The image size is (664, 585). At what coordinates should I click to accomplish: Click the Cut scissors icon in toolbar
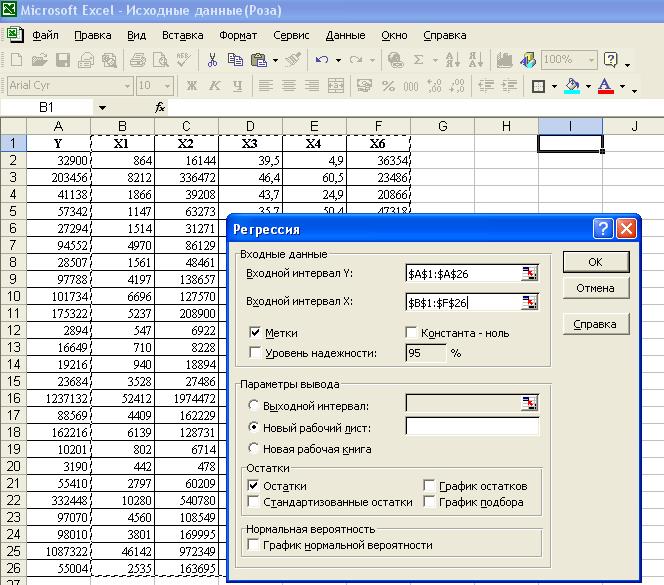click(x=213, y=60)
